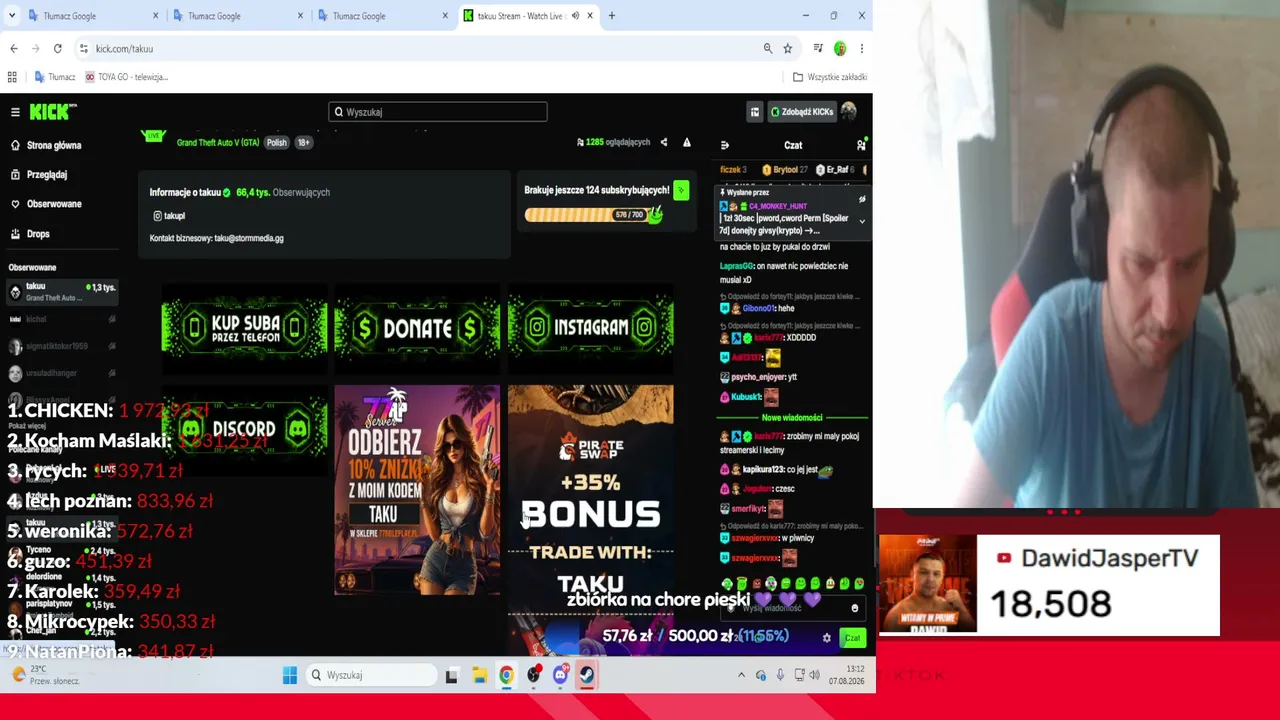Go back in Chrome

14,48
